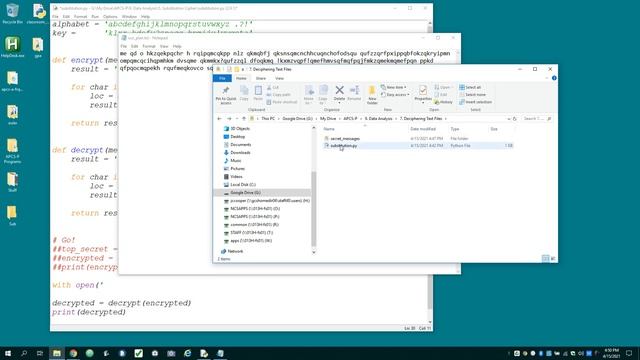Viewport: 640px width, 360px height.
Task: Click the Paste icon in Clipboard group
Action: coord(258,93)
